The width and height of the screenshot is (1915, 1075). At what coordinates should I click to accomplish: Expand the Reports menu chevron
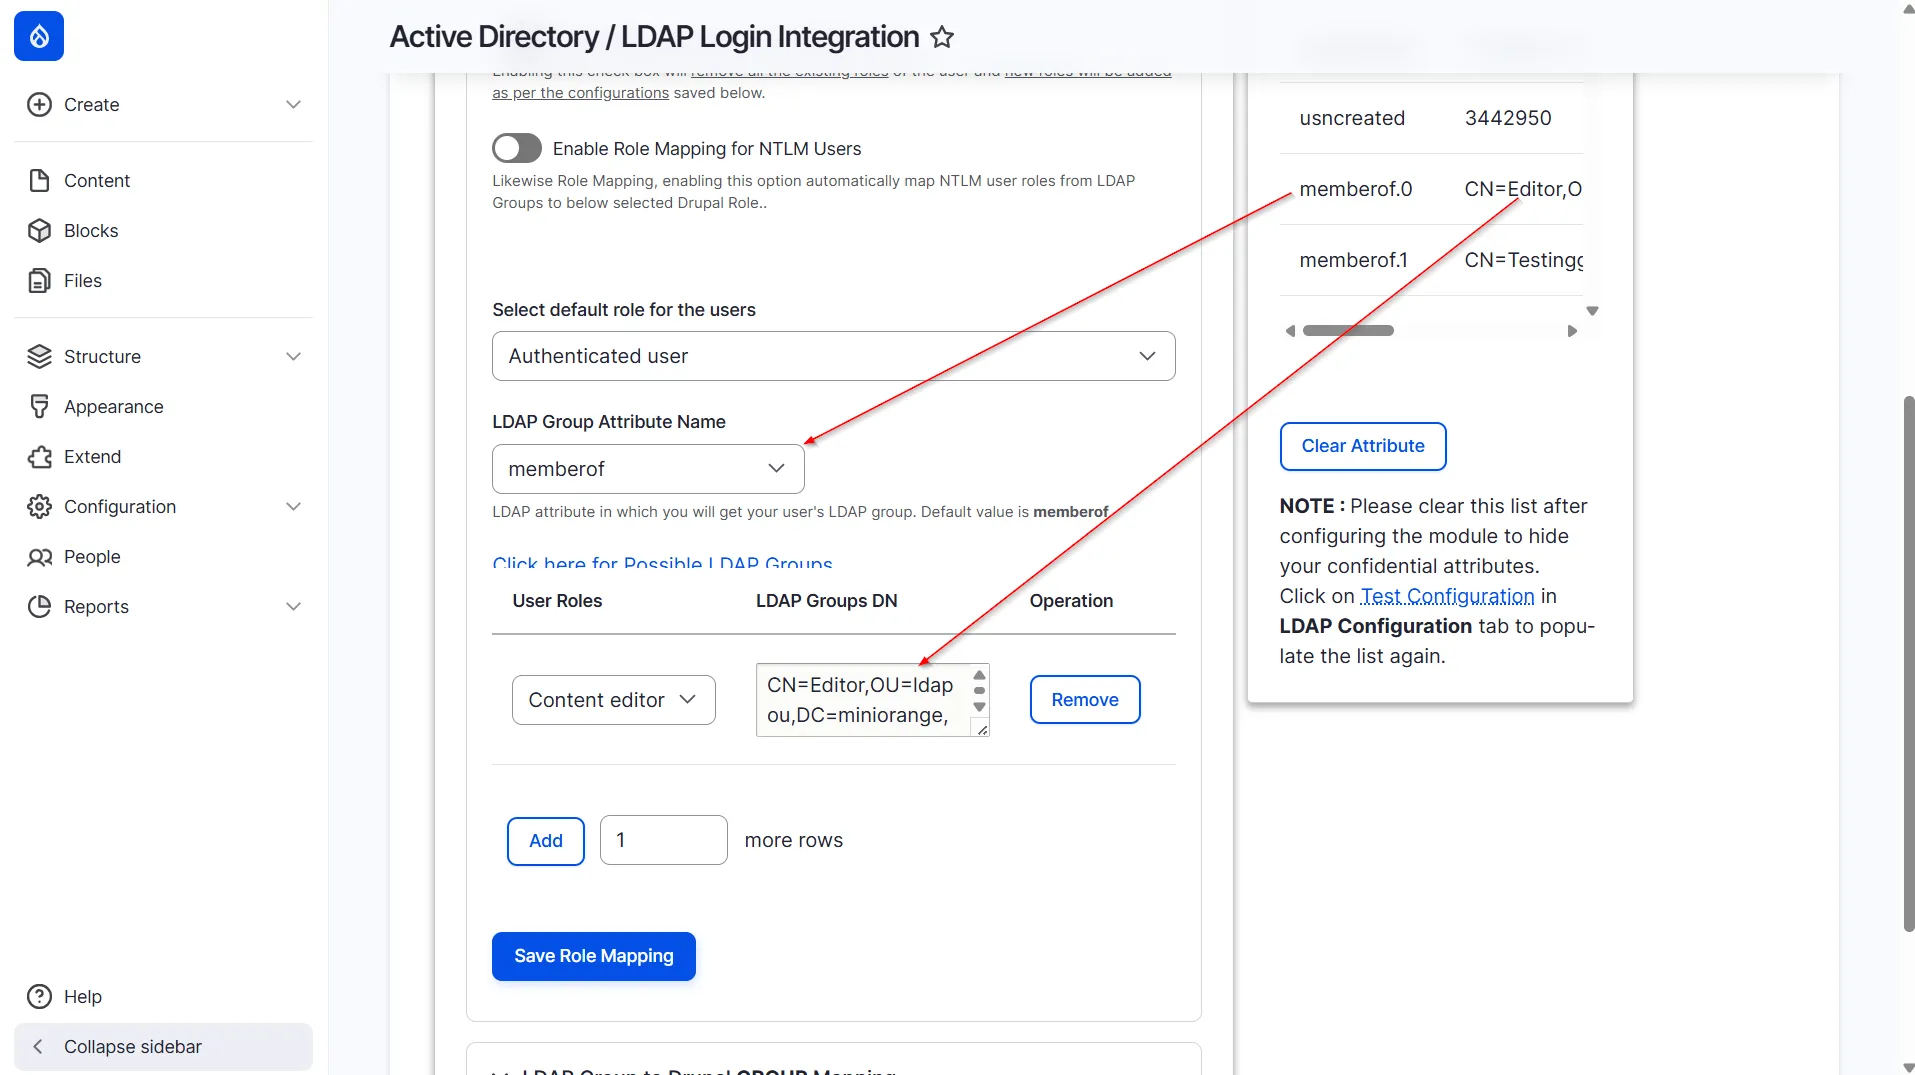pyautogui.click(x=293, y=607)
